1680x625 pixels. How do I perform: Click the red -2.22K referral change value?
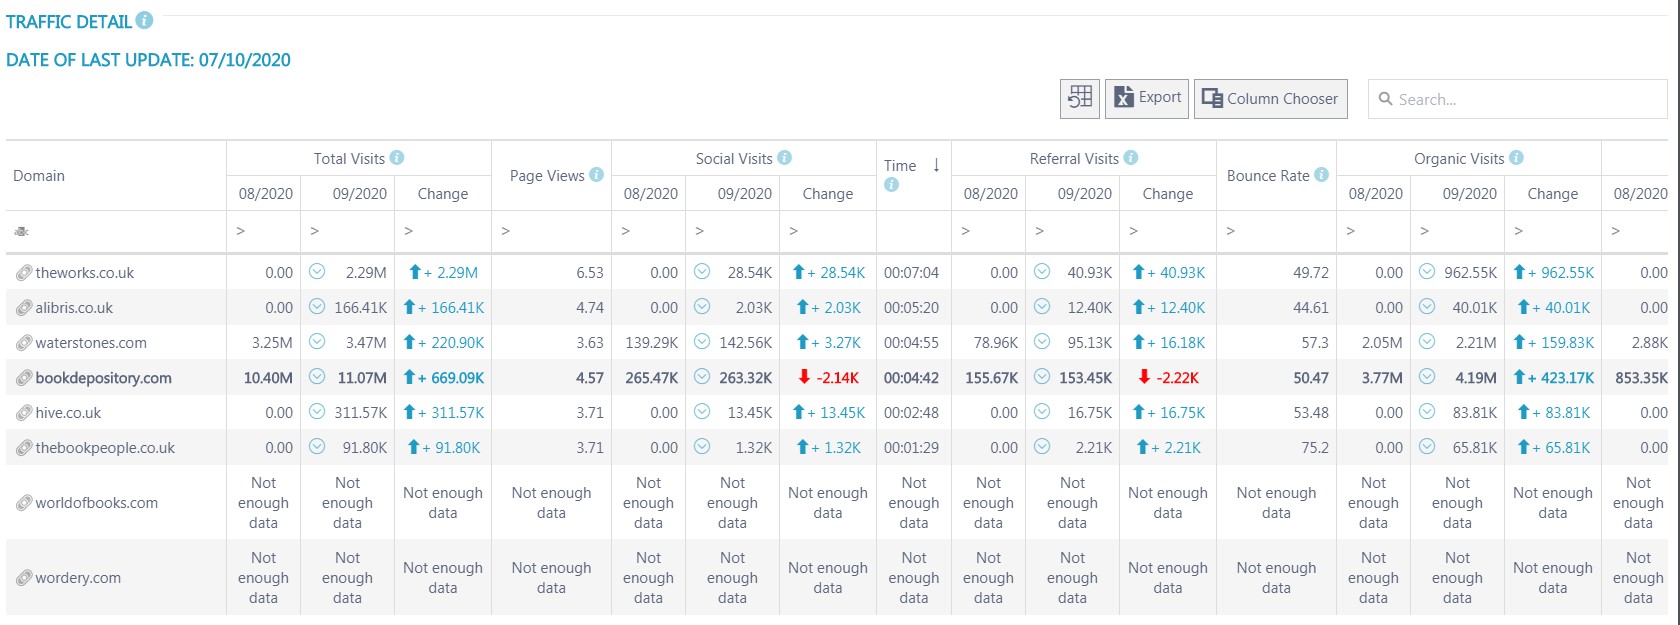click(x=1178, y=378)
